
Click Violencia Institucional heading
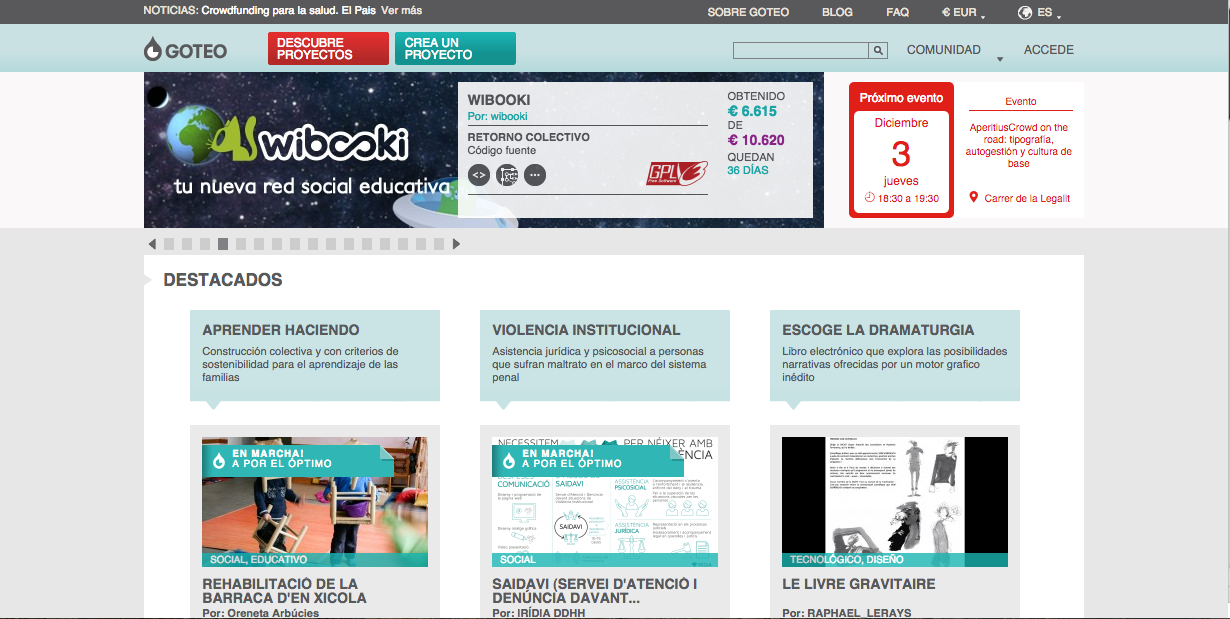pos(586,330)
